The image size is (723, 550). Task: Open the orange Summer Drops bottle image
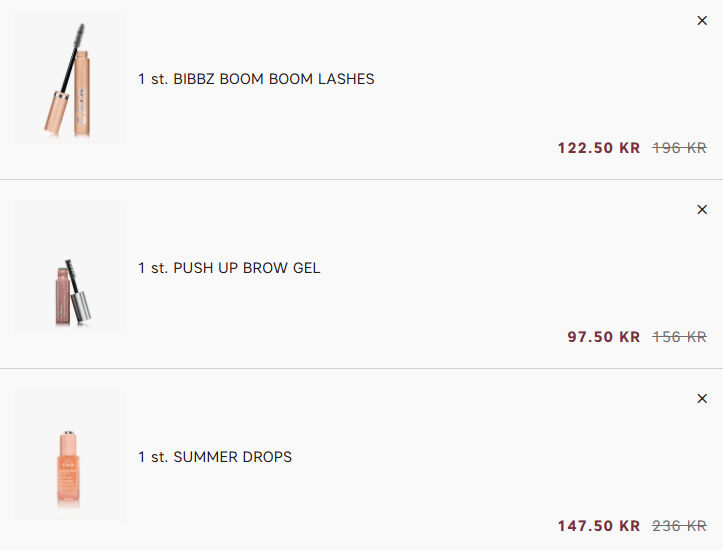click(x=70, y=456)
